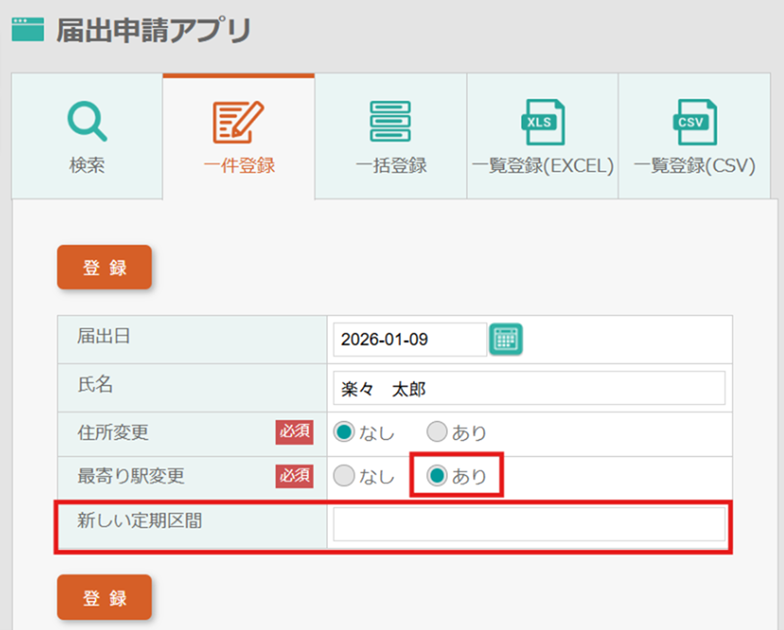
Task: Select あり for 住所変更
Action: [x=437, y=432]
